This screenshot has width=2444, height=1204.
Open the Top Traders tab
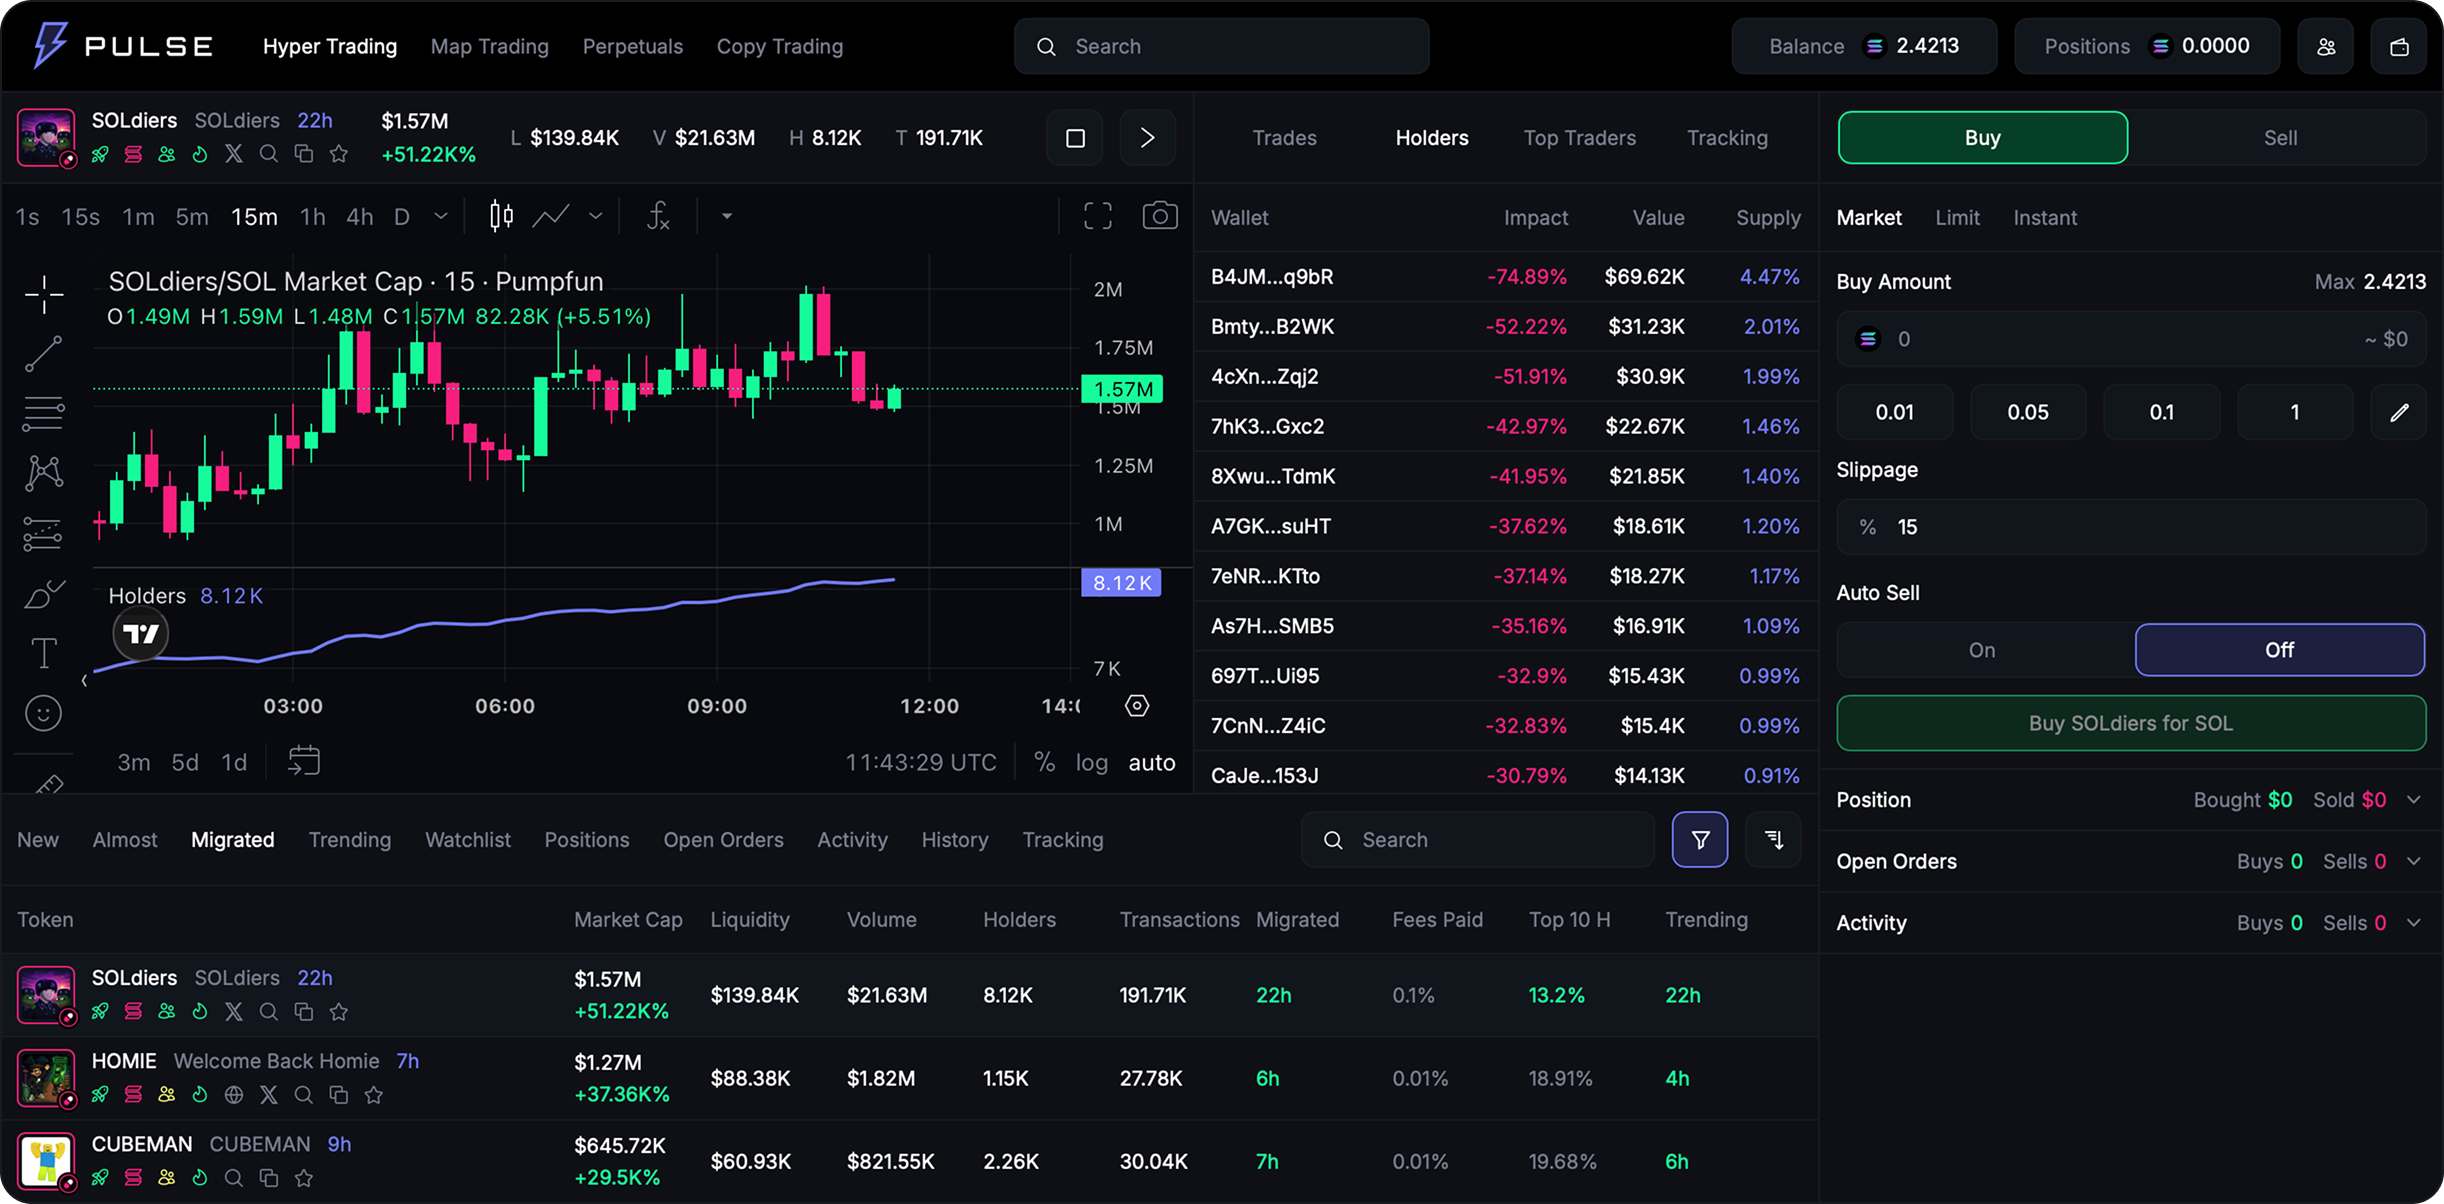click(x=1580, y=138)
